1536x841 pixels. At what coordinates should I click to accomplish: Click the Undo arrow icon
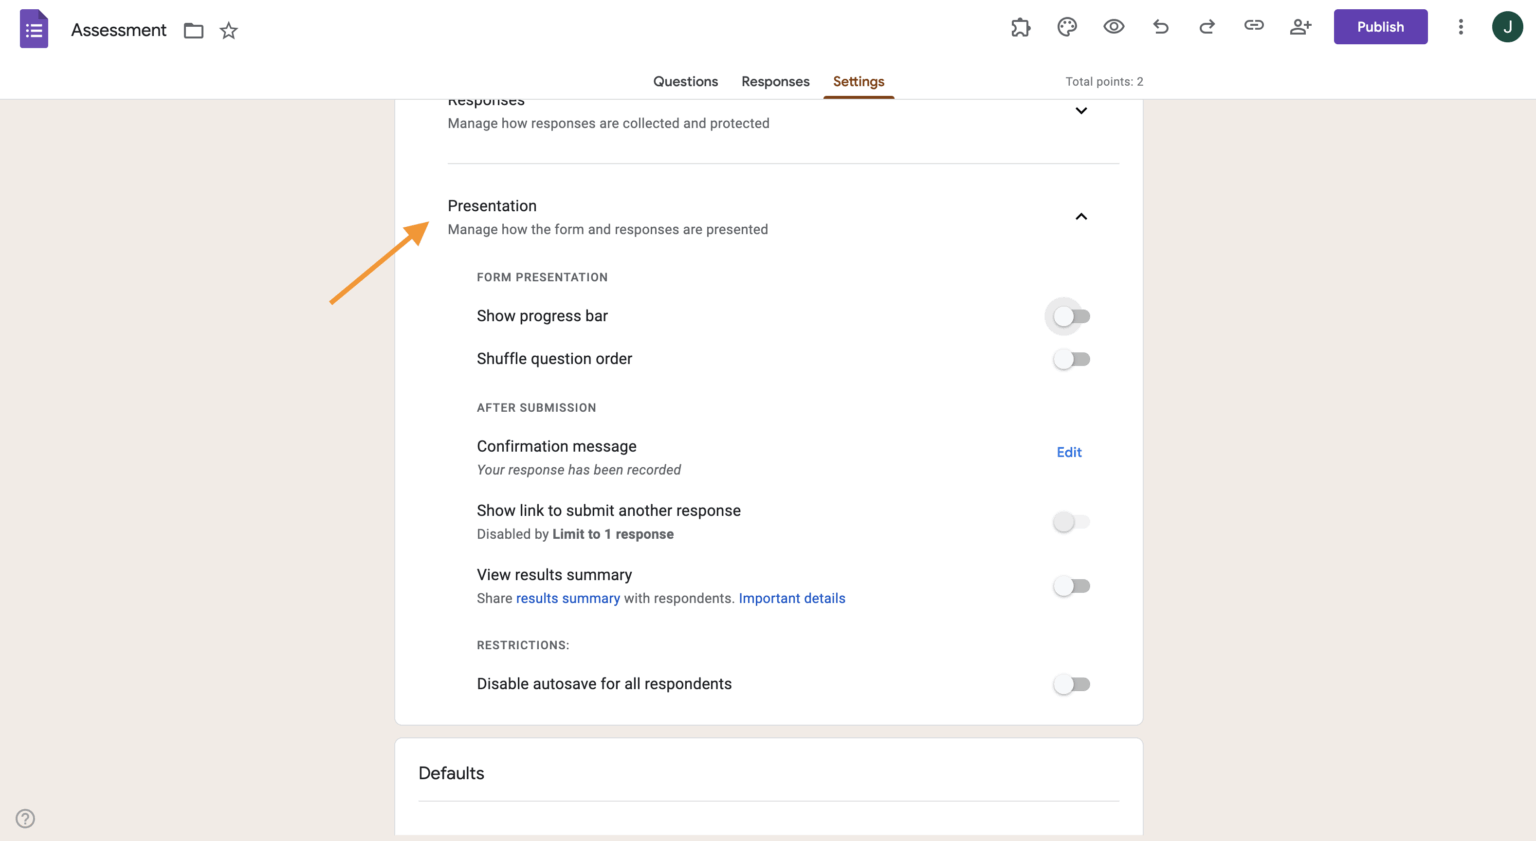click(1160, 27)
